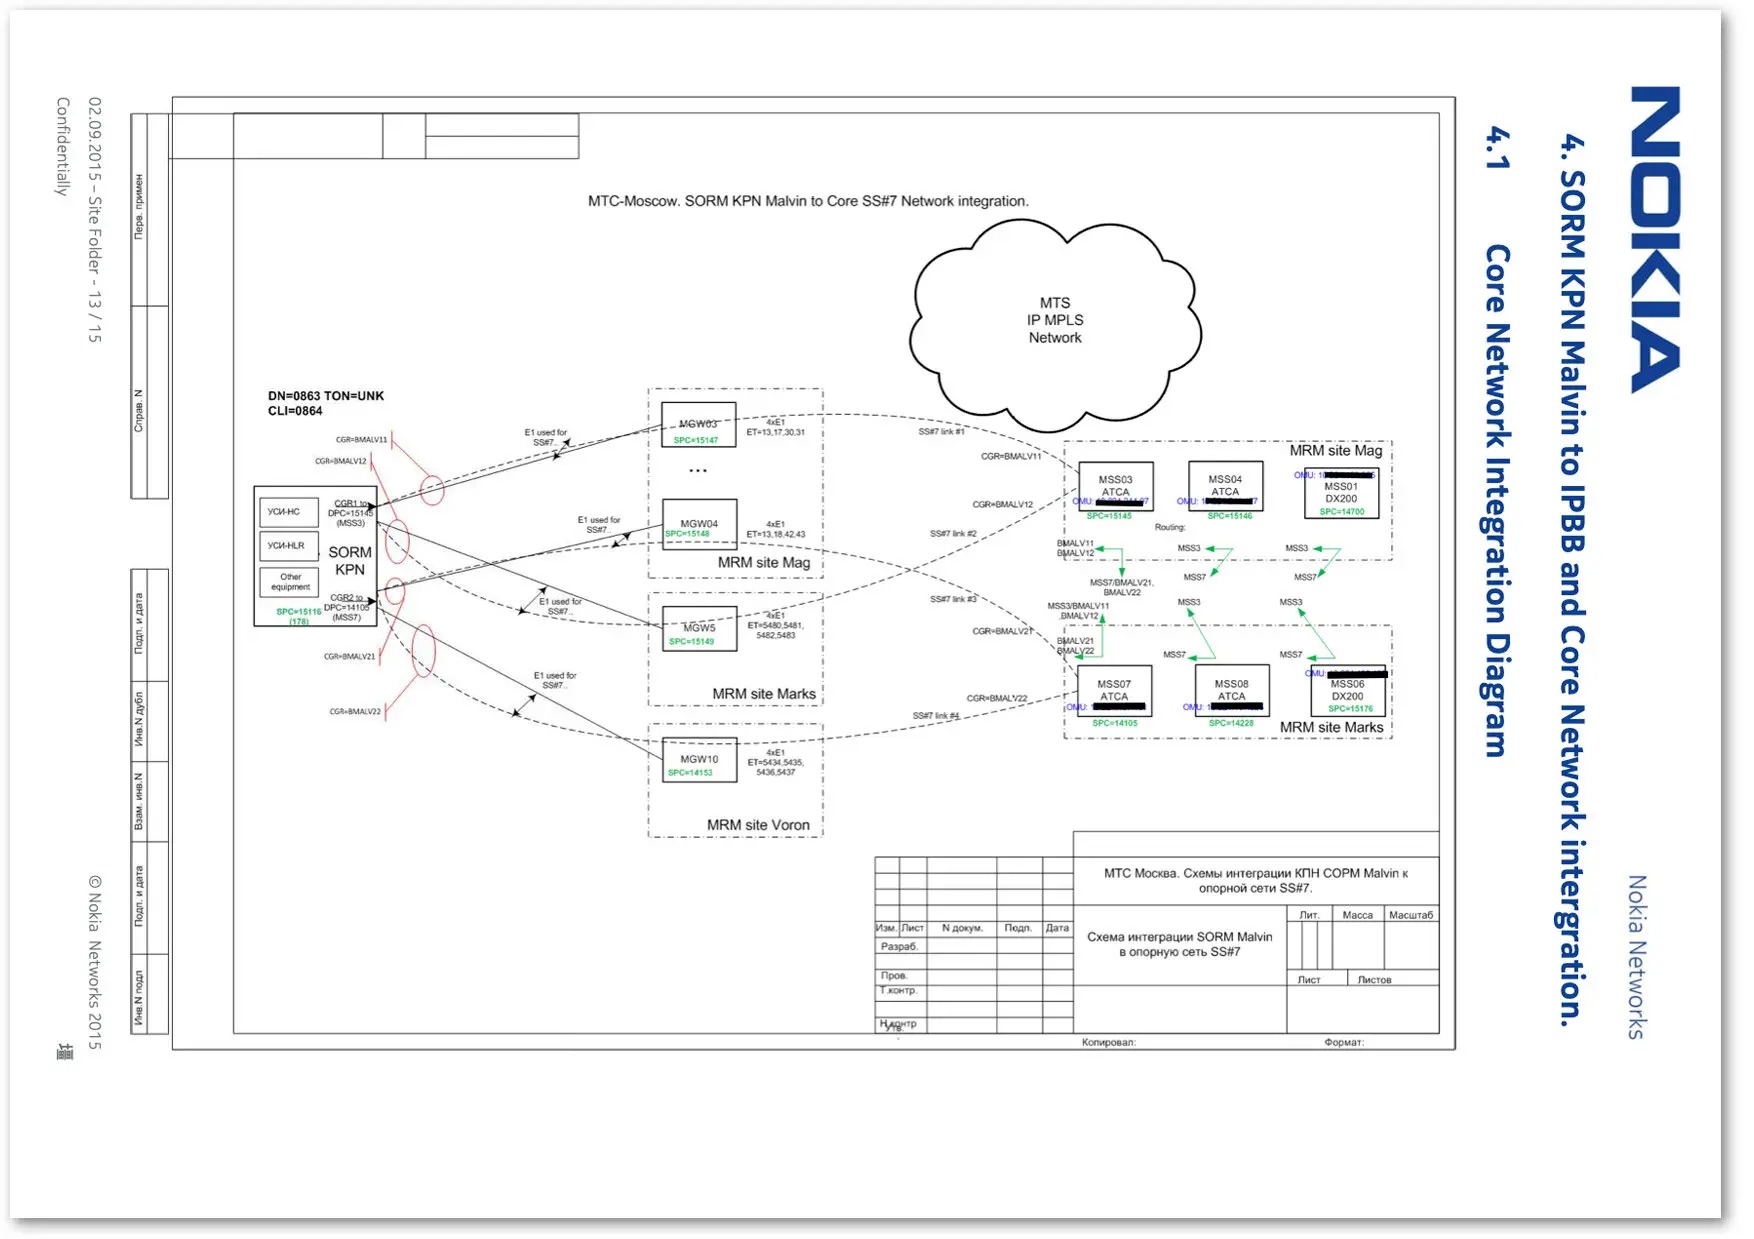Click the MRM site Voron label
Image resolution: width=1754 pixels, height=1239 pixels.
[x=758, y=825]
